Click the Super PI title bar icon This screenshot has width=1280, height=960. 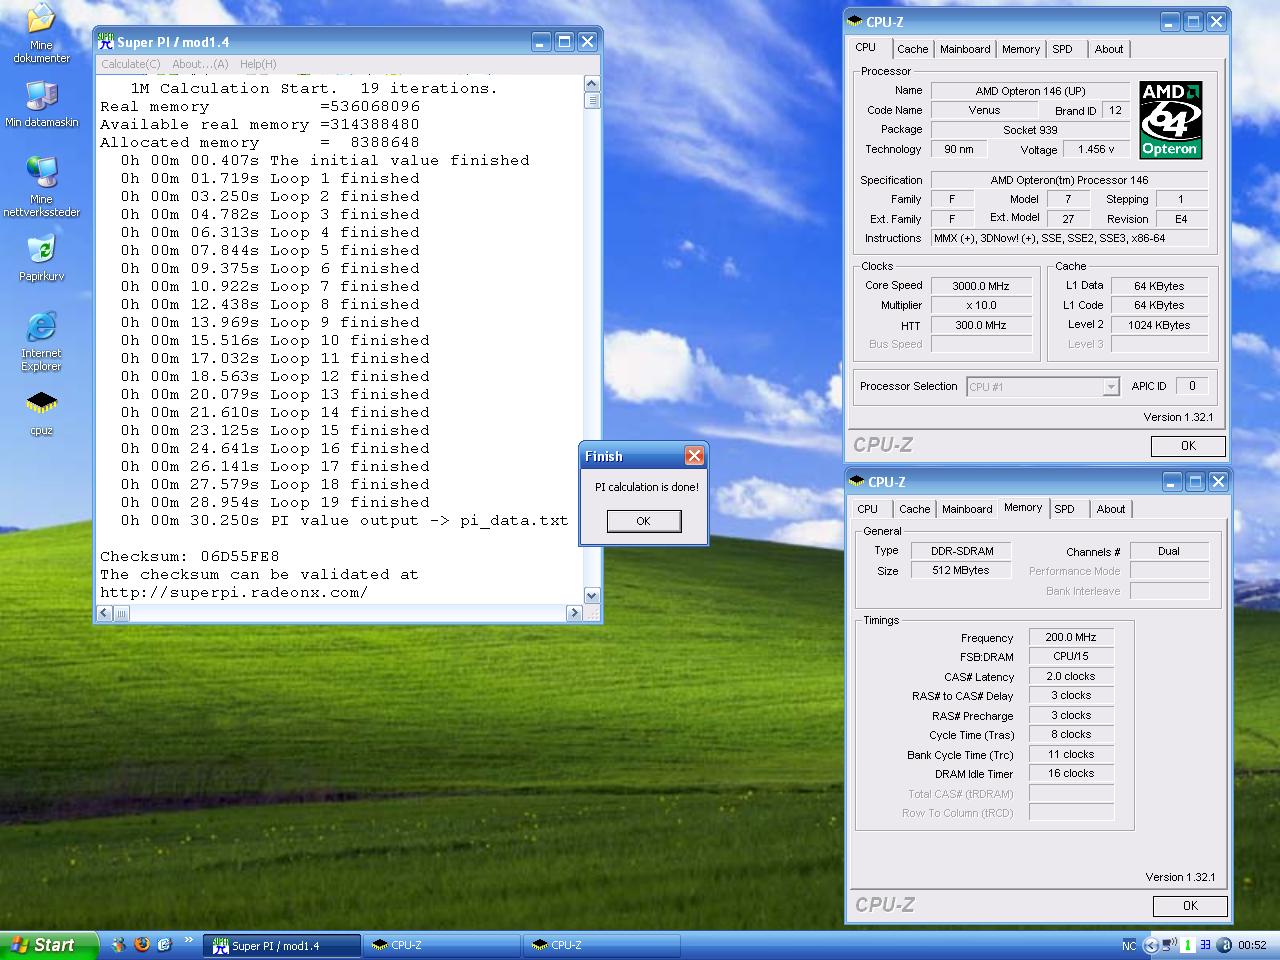105,41
